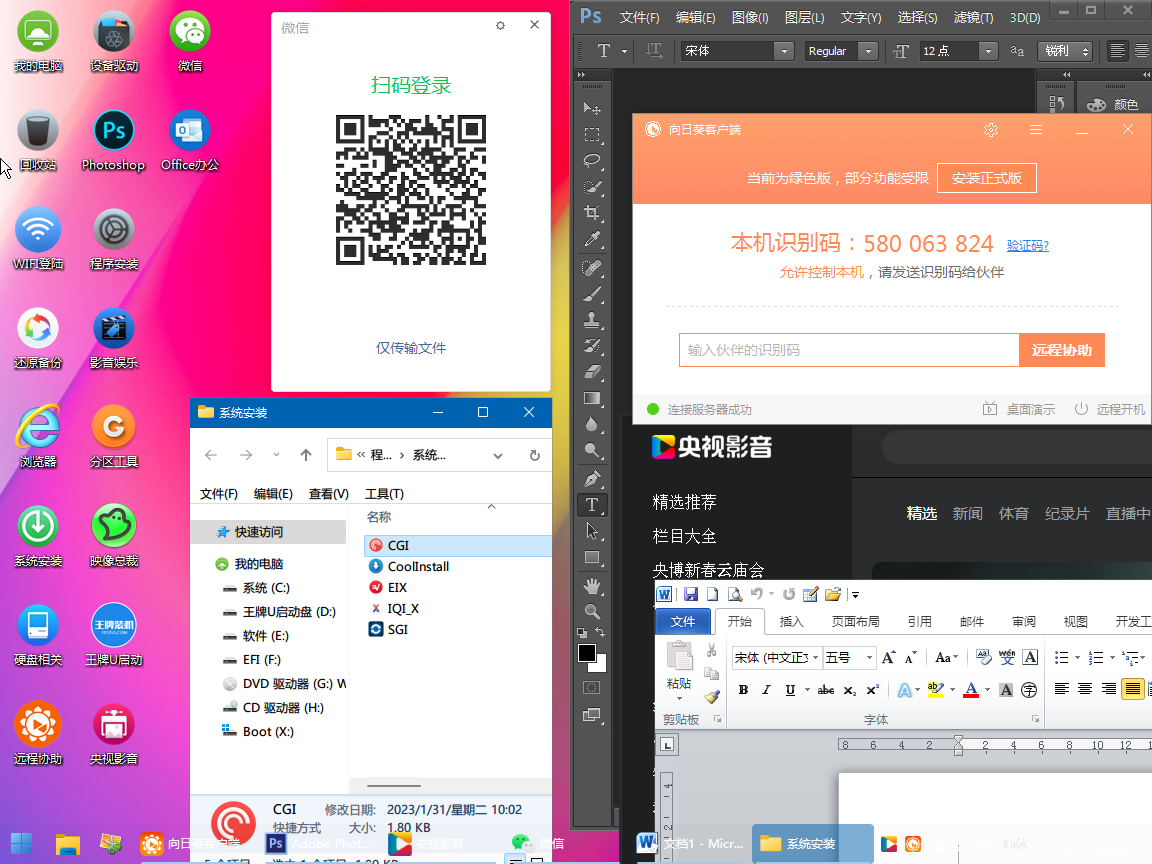This screenshot has height=864, width=1152.
Task: Click the Word text highlight color button
Action: (935, 690)
